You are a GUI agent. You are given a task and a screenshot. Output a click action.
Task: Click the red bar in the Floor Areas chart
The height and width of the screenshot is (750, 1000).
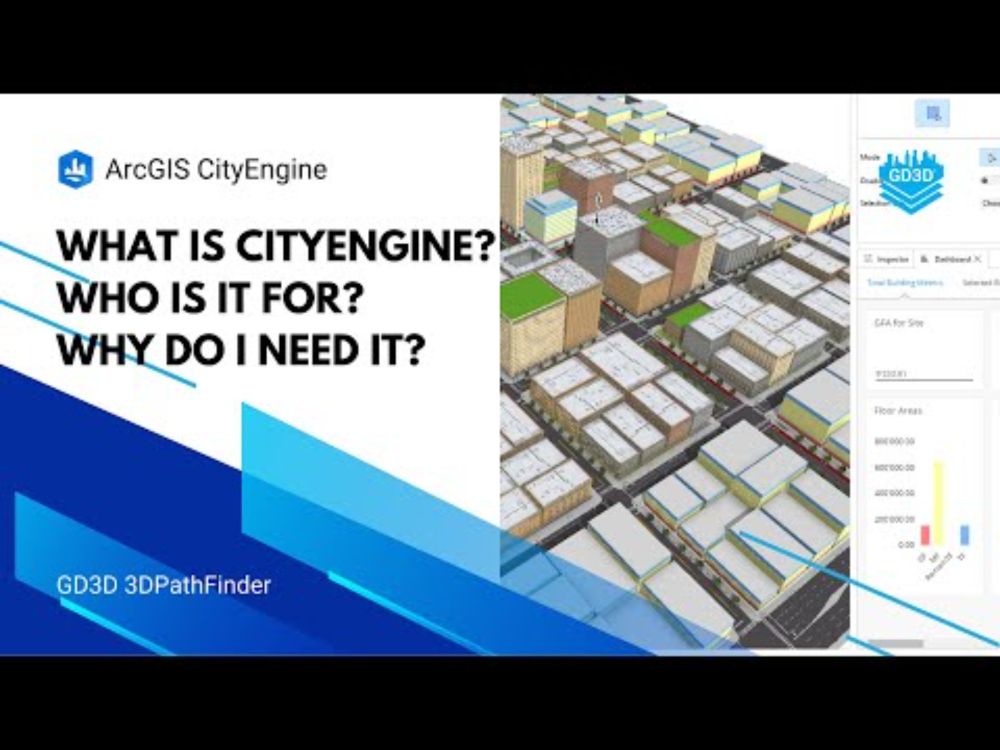coord(925,536)
